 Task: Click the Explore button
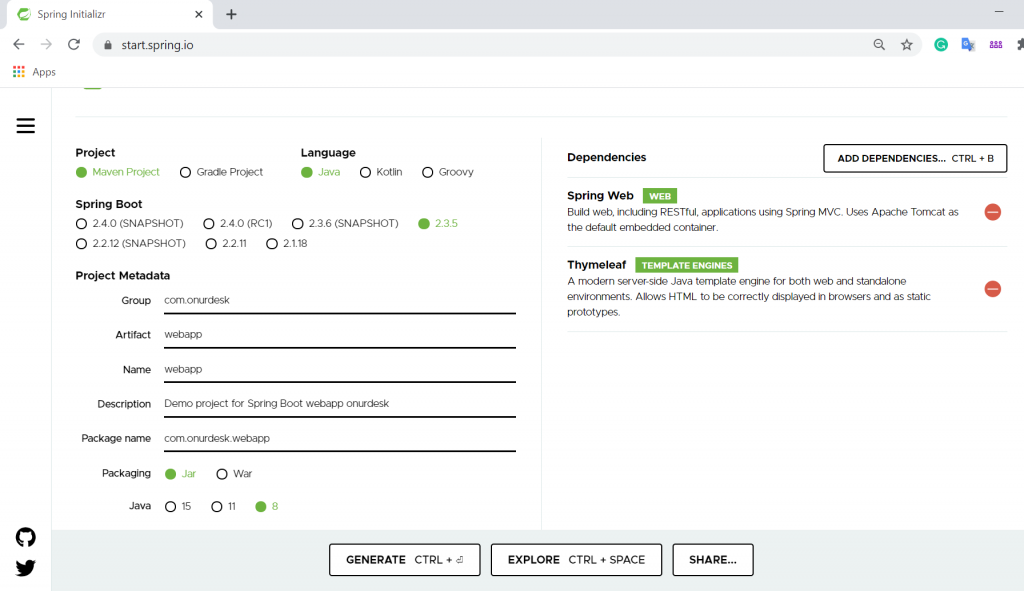coord(576,560)
